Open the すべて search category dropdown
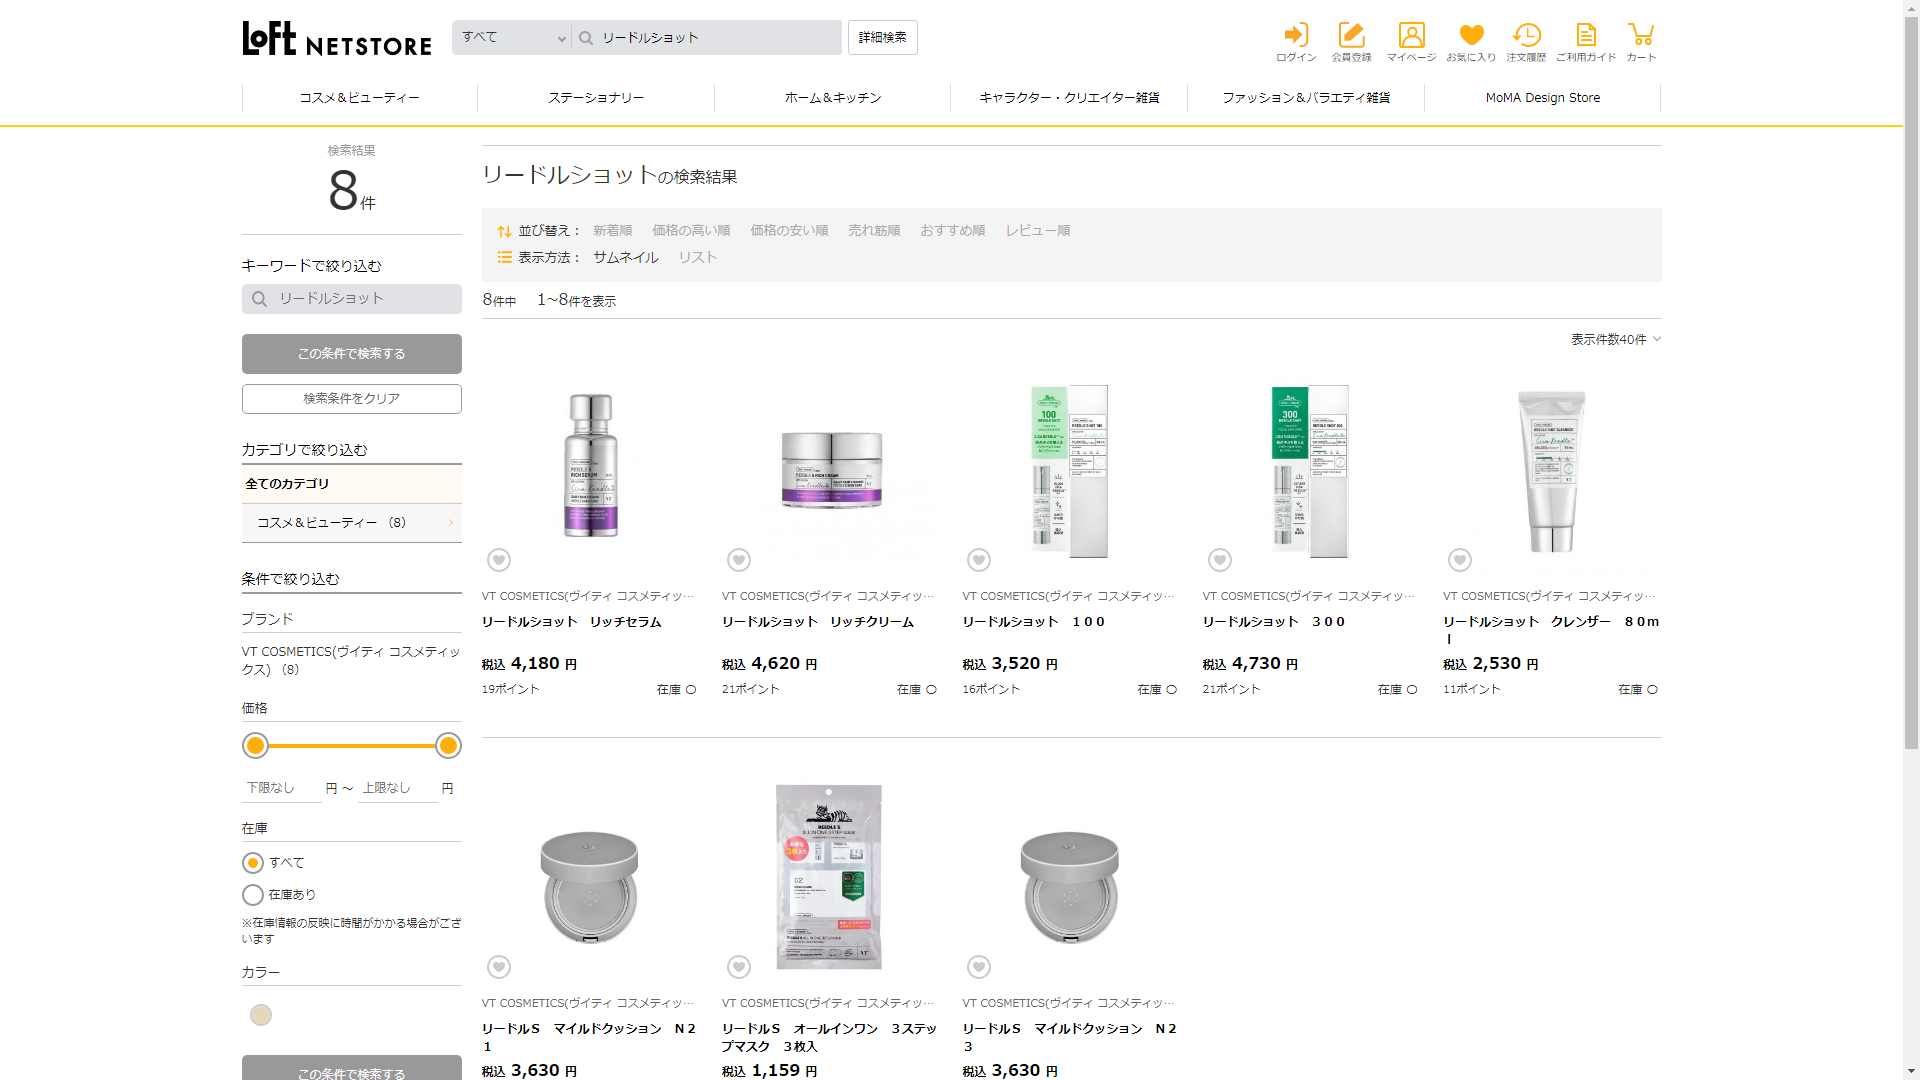 pos(512,38)
